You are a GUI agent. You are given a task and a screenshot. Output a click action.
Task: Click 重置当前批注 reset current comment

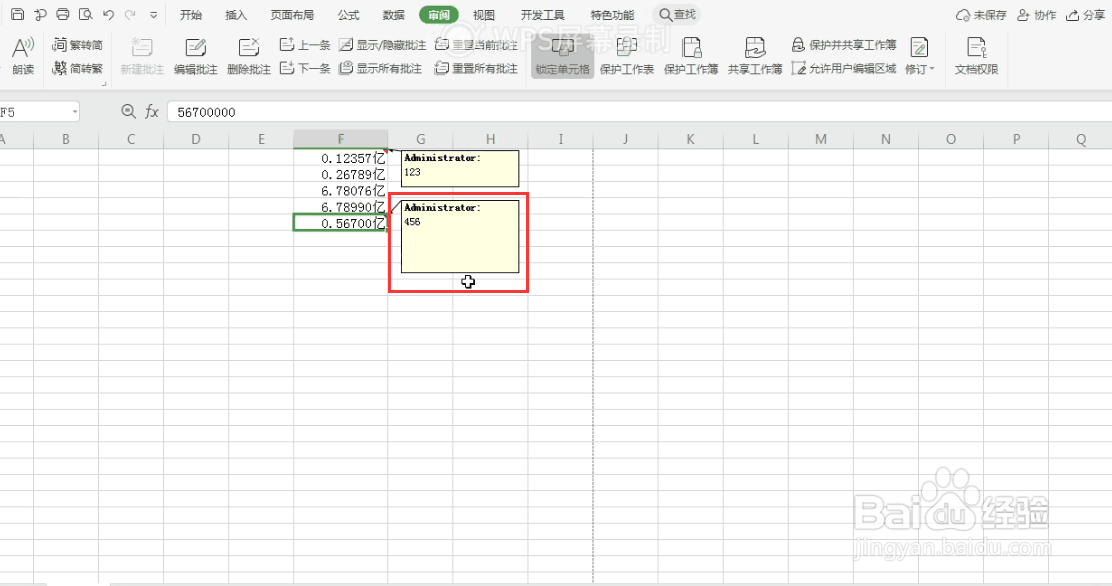(476, 45)
